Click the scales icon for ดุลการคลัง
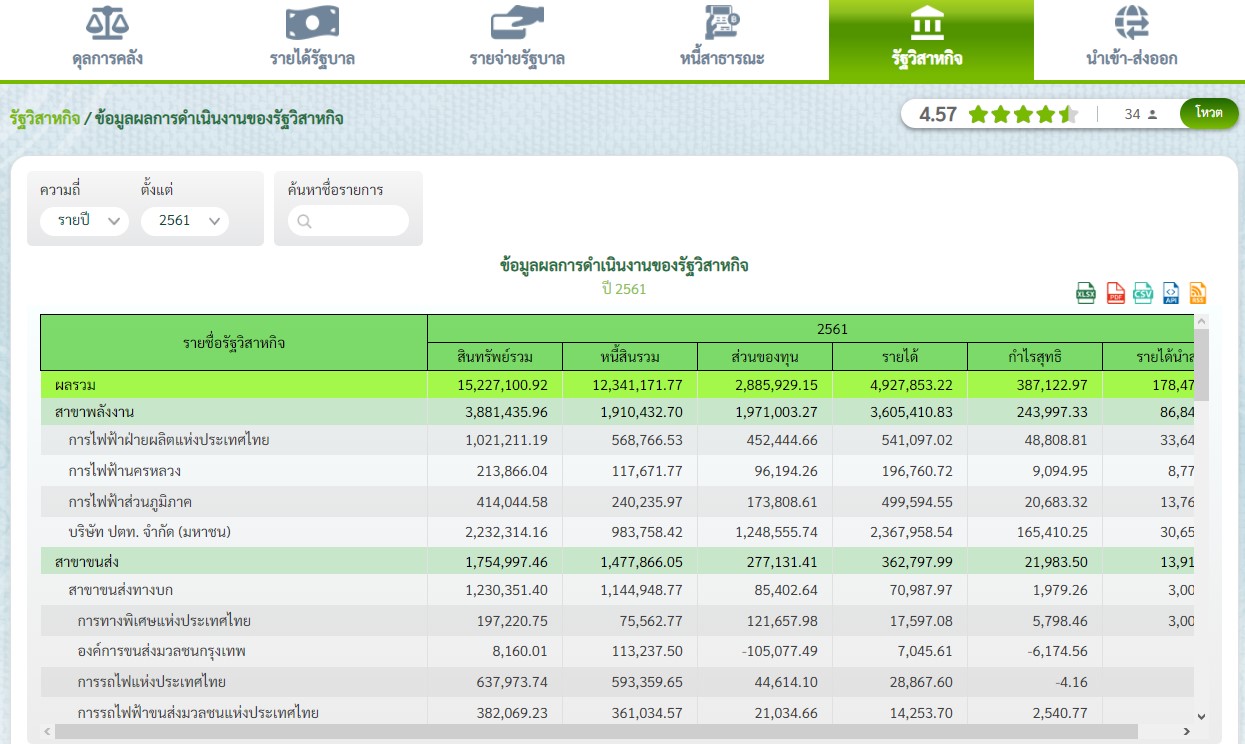The image size is (1245, 744). [107, 22]
